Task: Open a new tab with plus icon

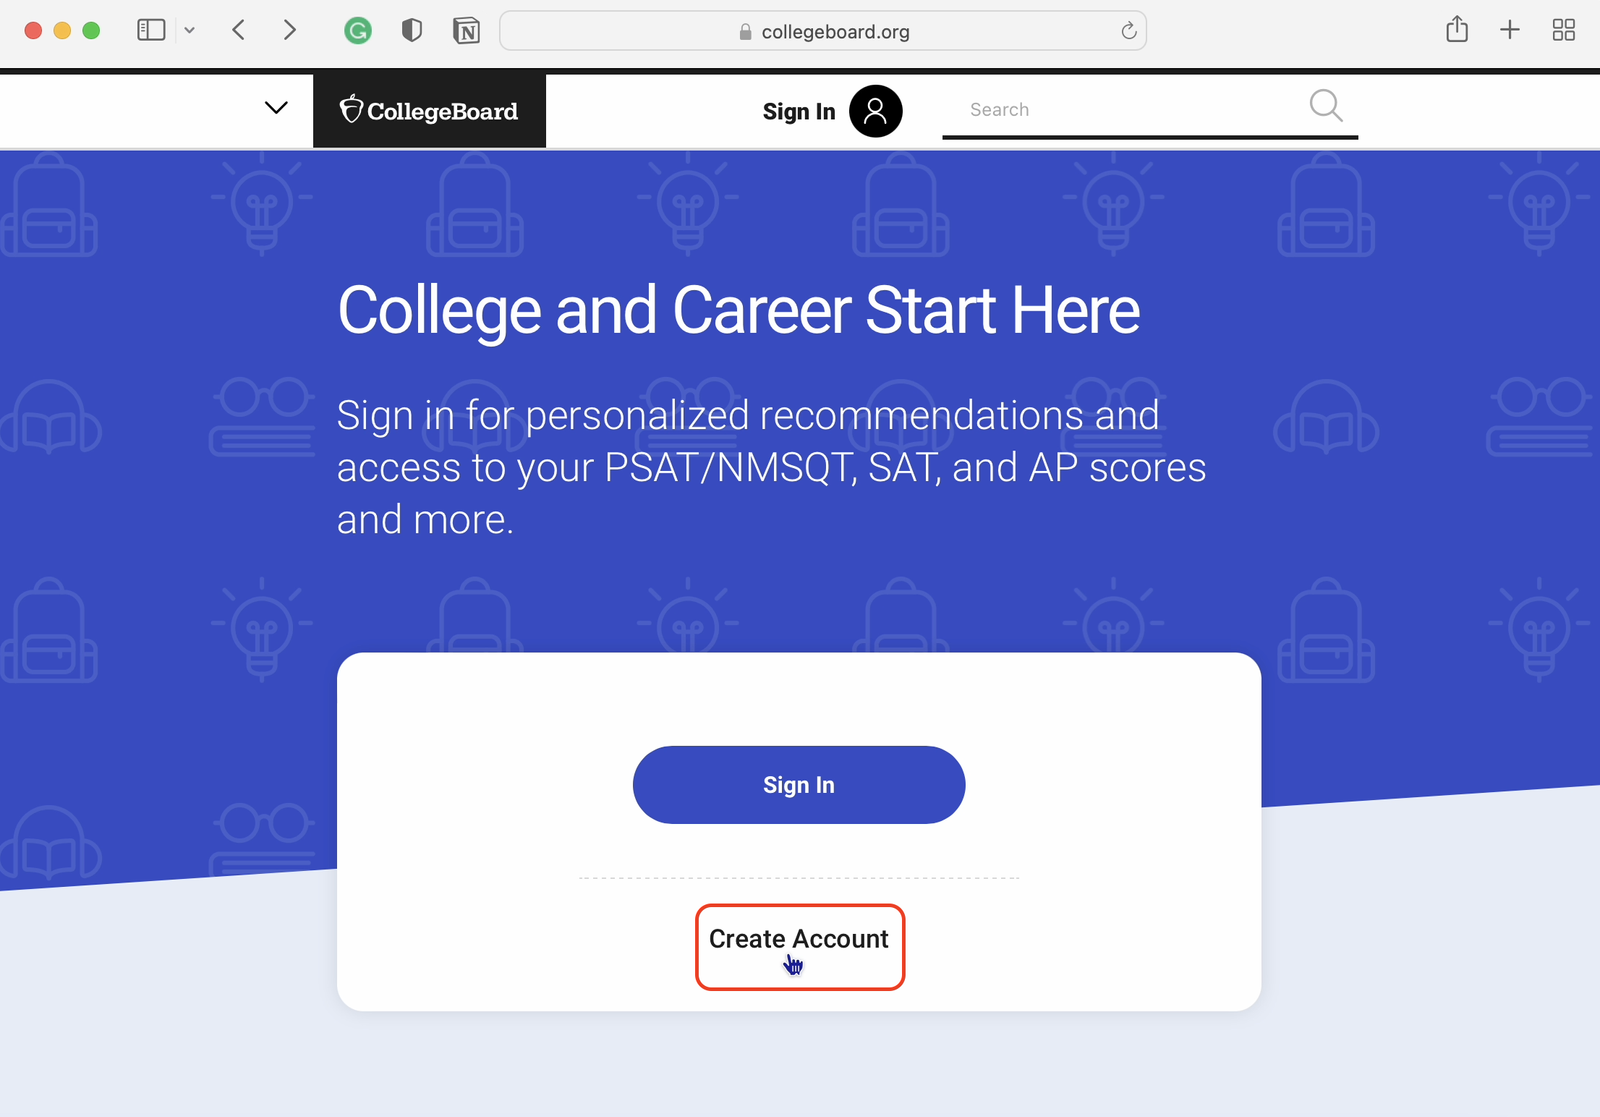Action: coord(1510,30)
